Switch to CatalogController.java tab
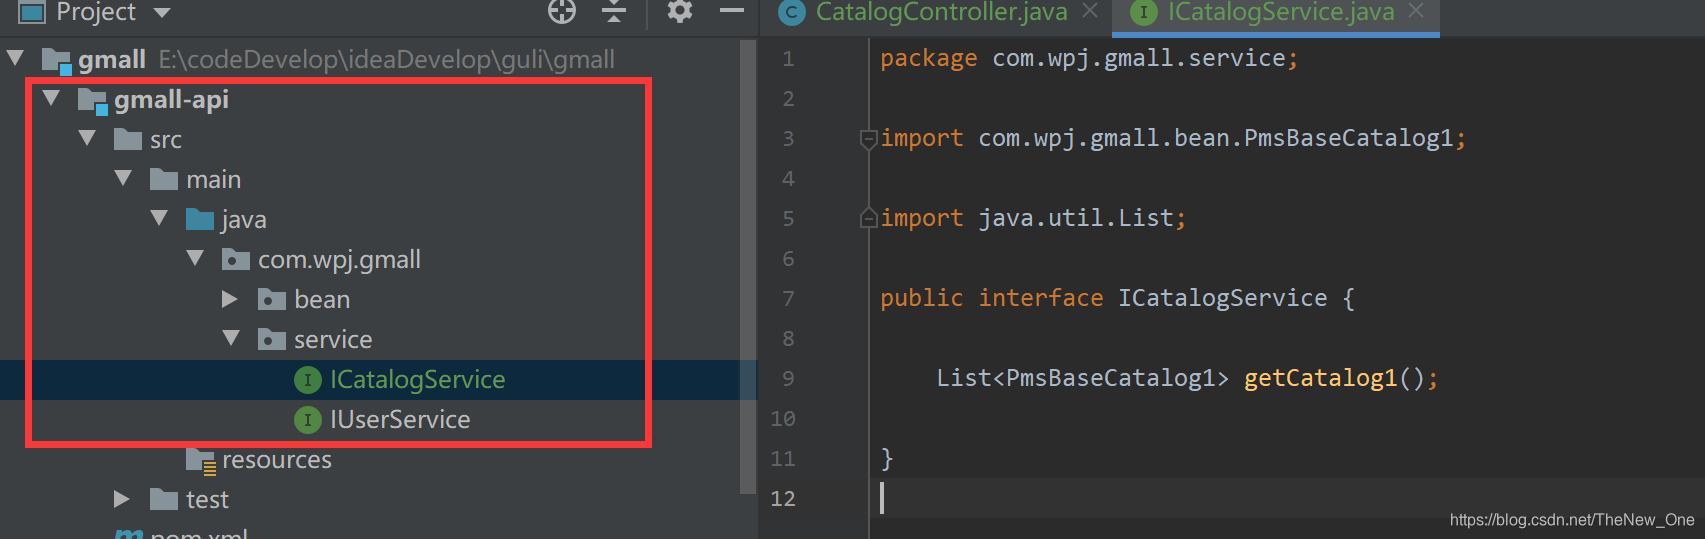The width and height of the screenshot is (1705, 539). (x=941, y=12)
